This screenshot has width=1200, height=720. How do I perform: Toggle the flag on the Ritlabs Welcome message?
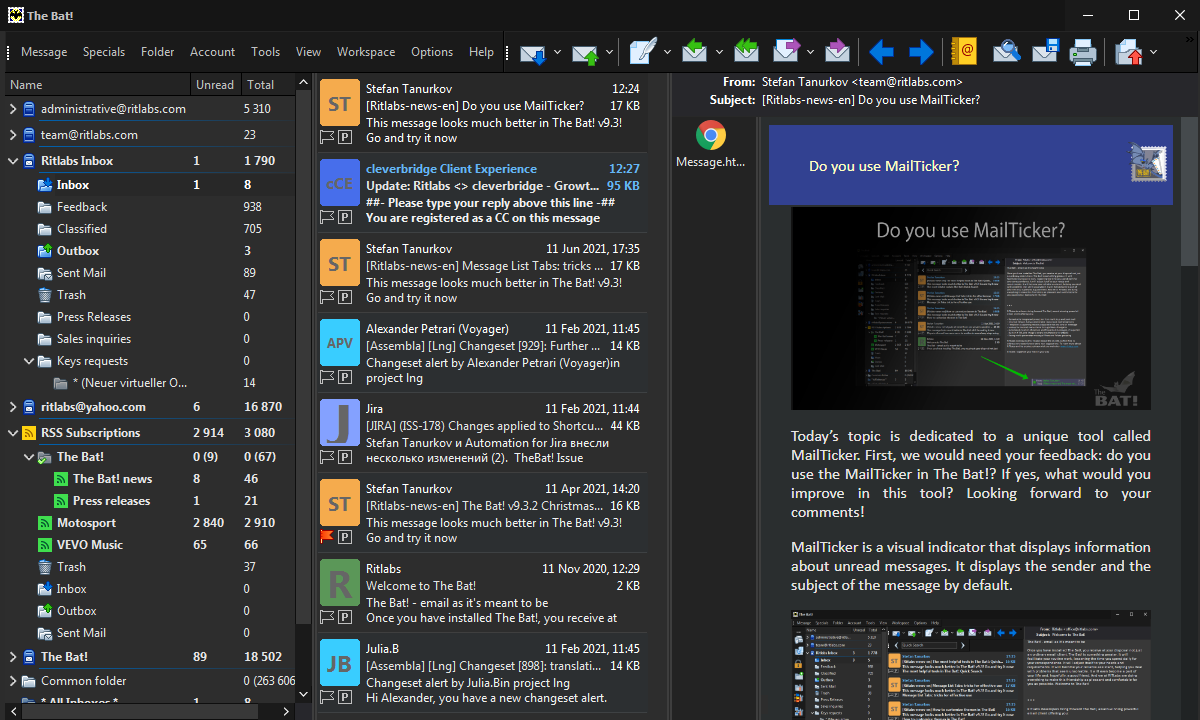click(327, 616)
